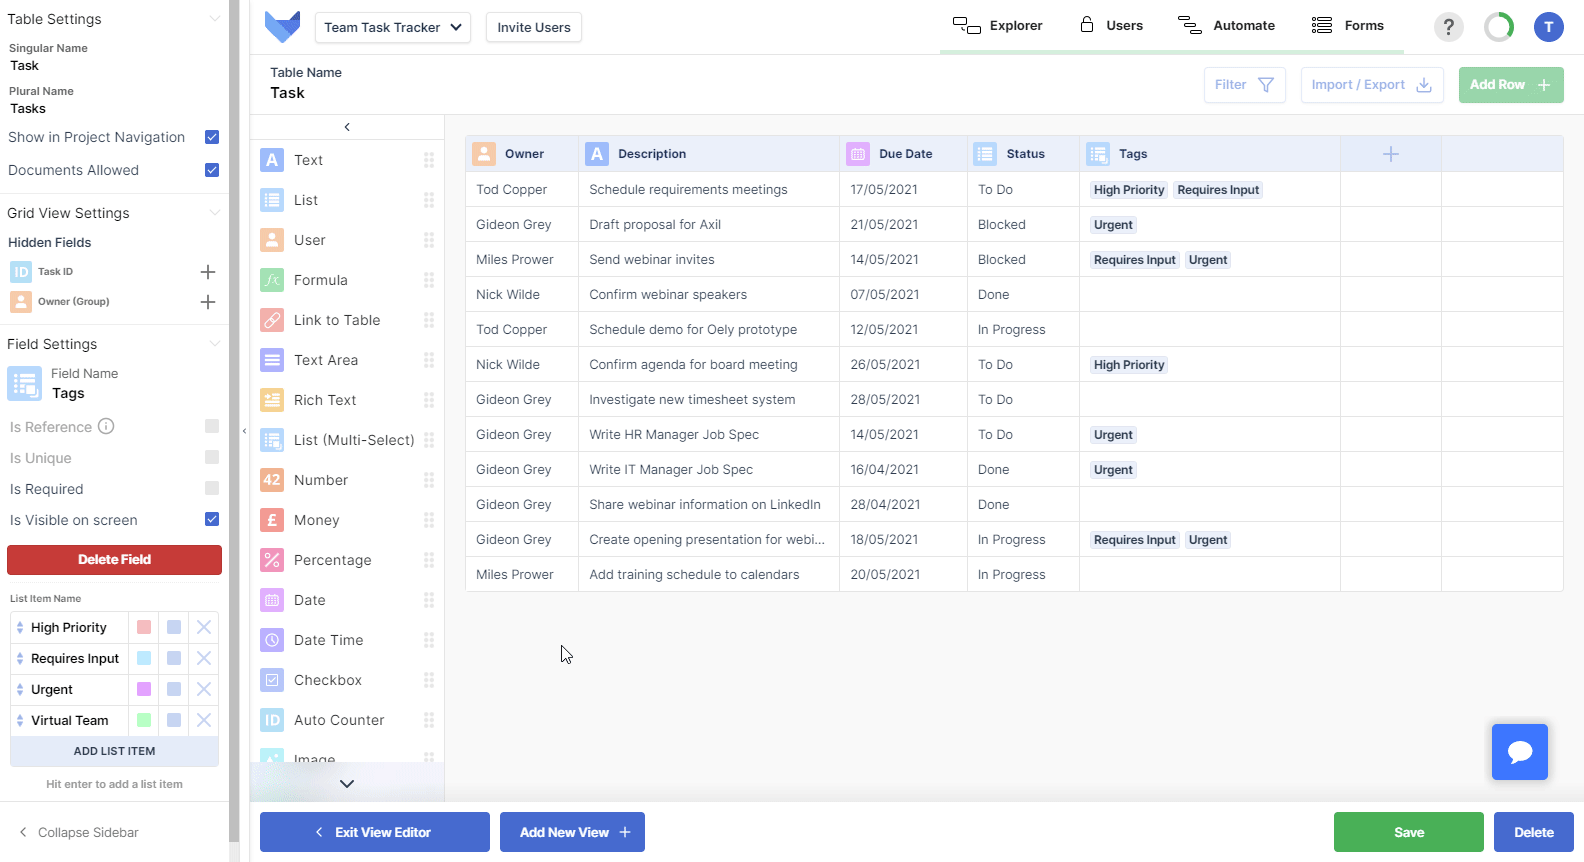1584x862 pixels.
Task: Click the Text Area field icon
Action: pyautogui.click(x=272, y=360)
